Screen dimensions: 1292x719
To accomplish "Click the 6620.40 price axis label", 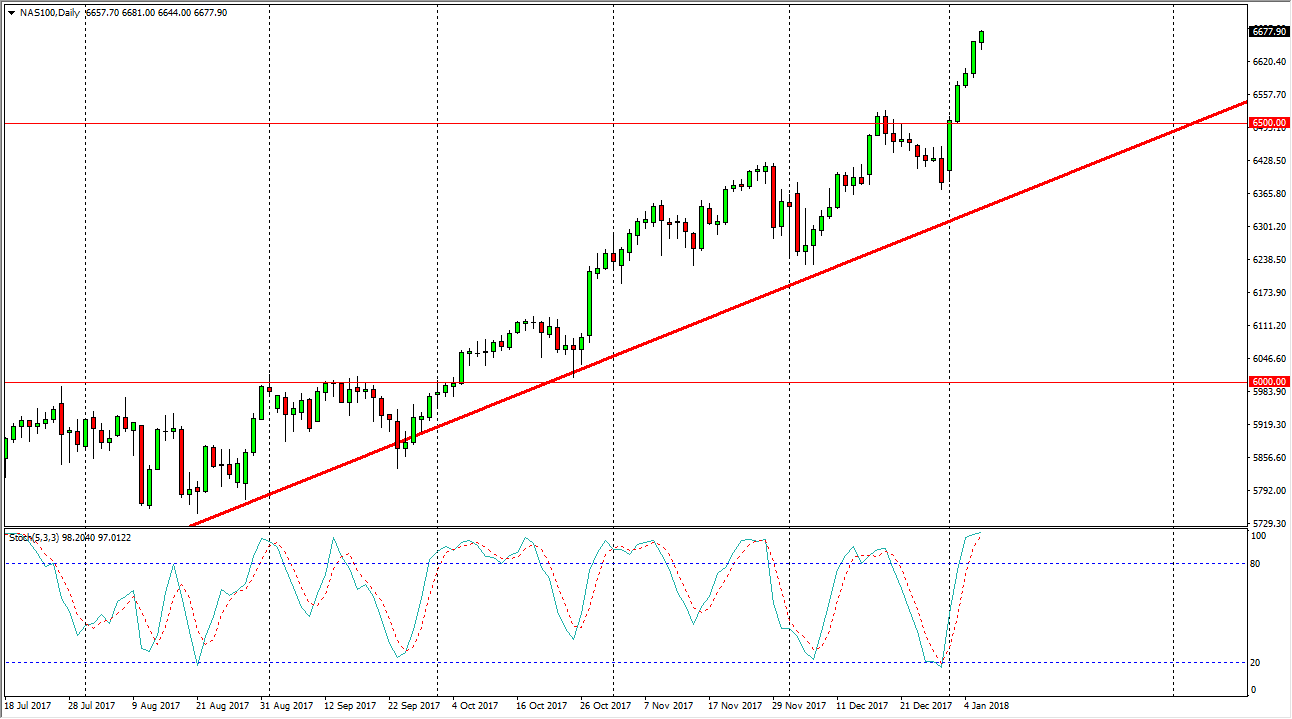I will pos(1268,62).
